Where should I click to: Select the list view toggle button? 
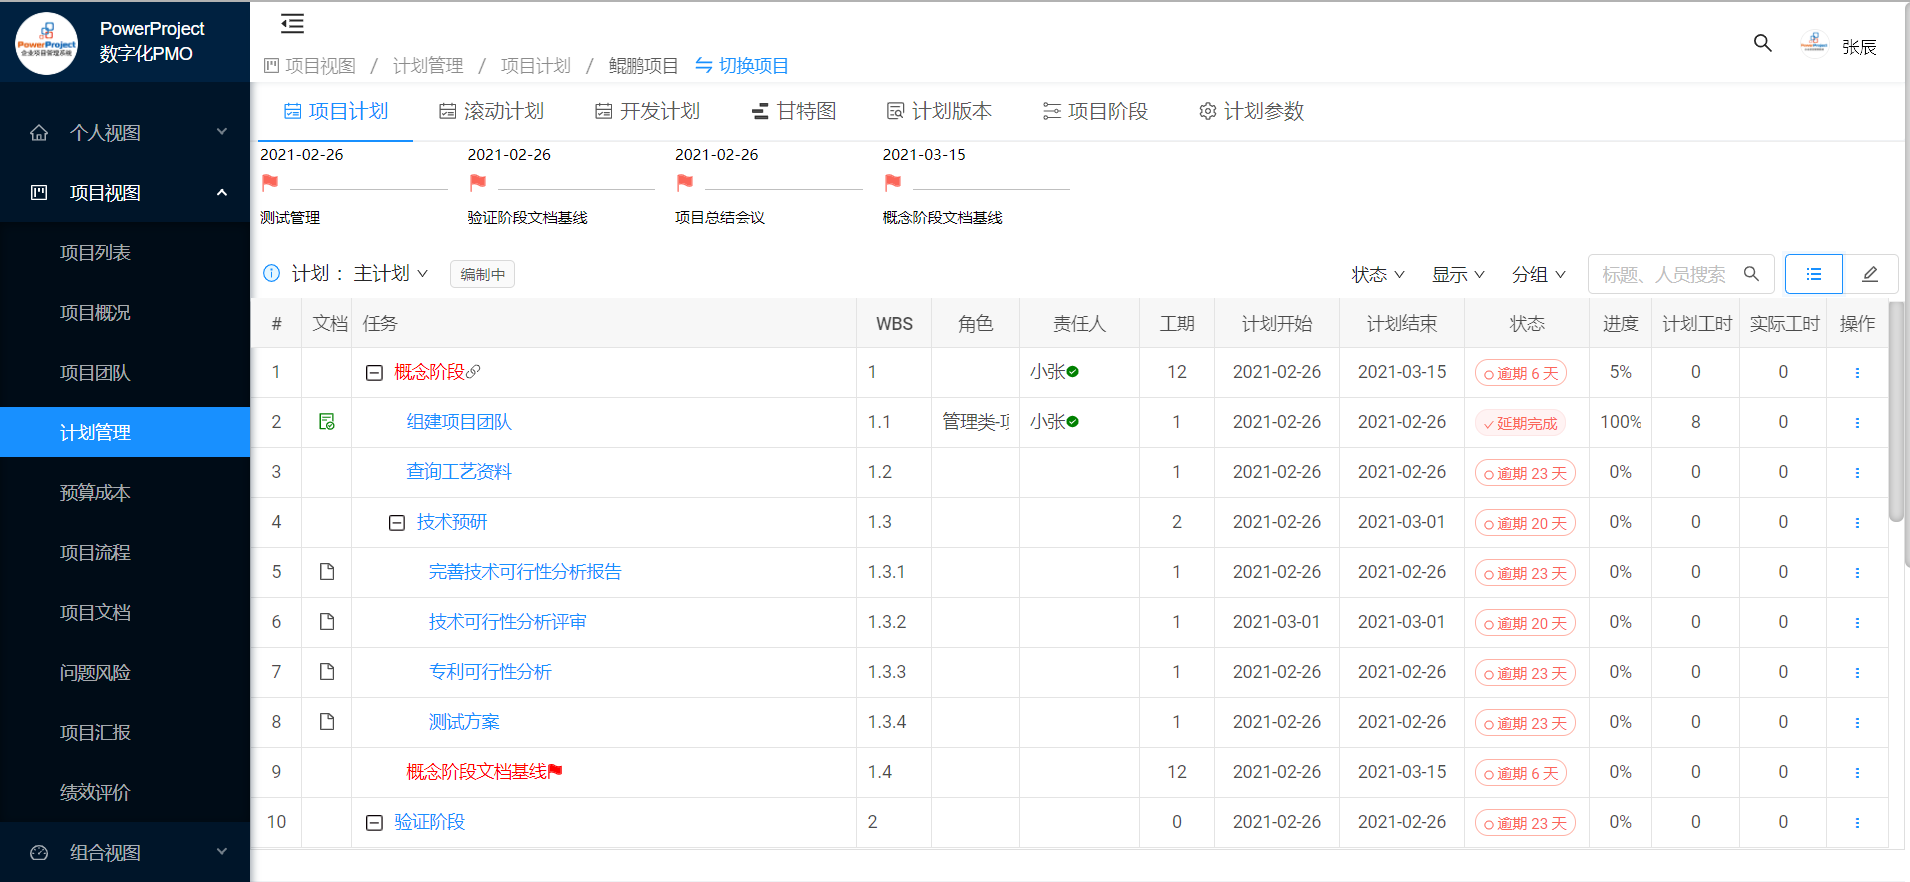[x=1813, y=274]
